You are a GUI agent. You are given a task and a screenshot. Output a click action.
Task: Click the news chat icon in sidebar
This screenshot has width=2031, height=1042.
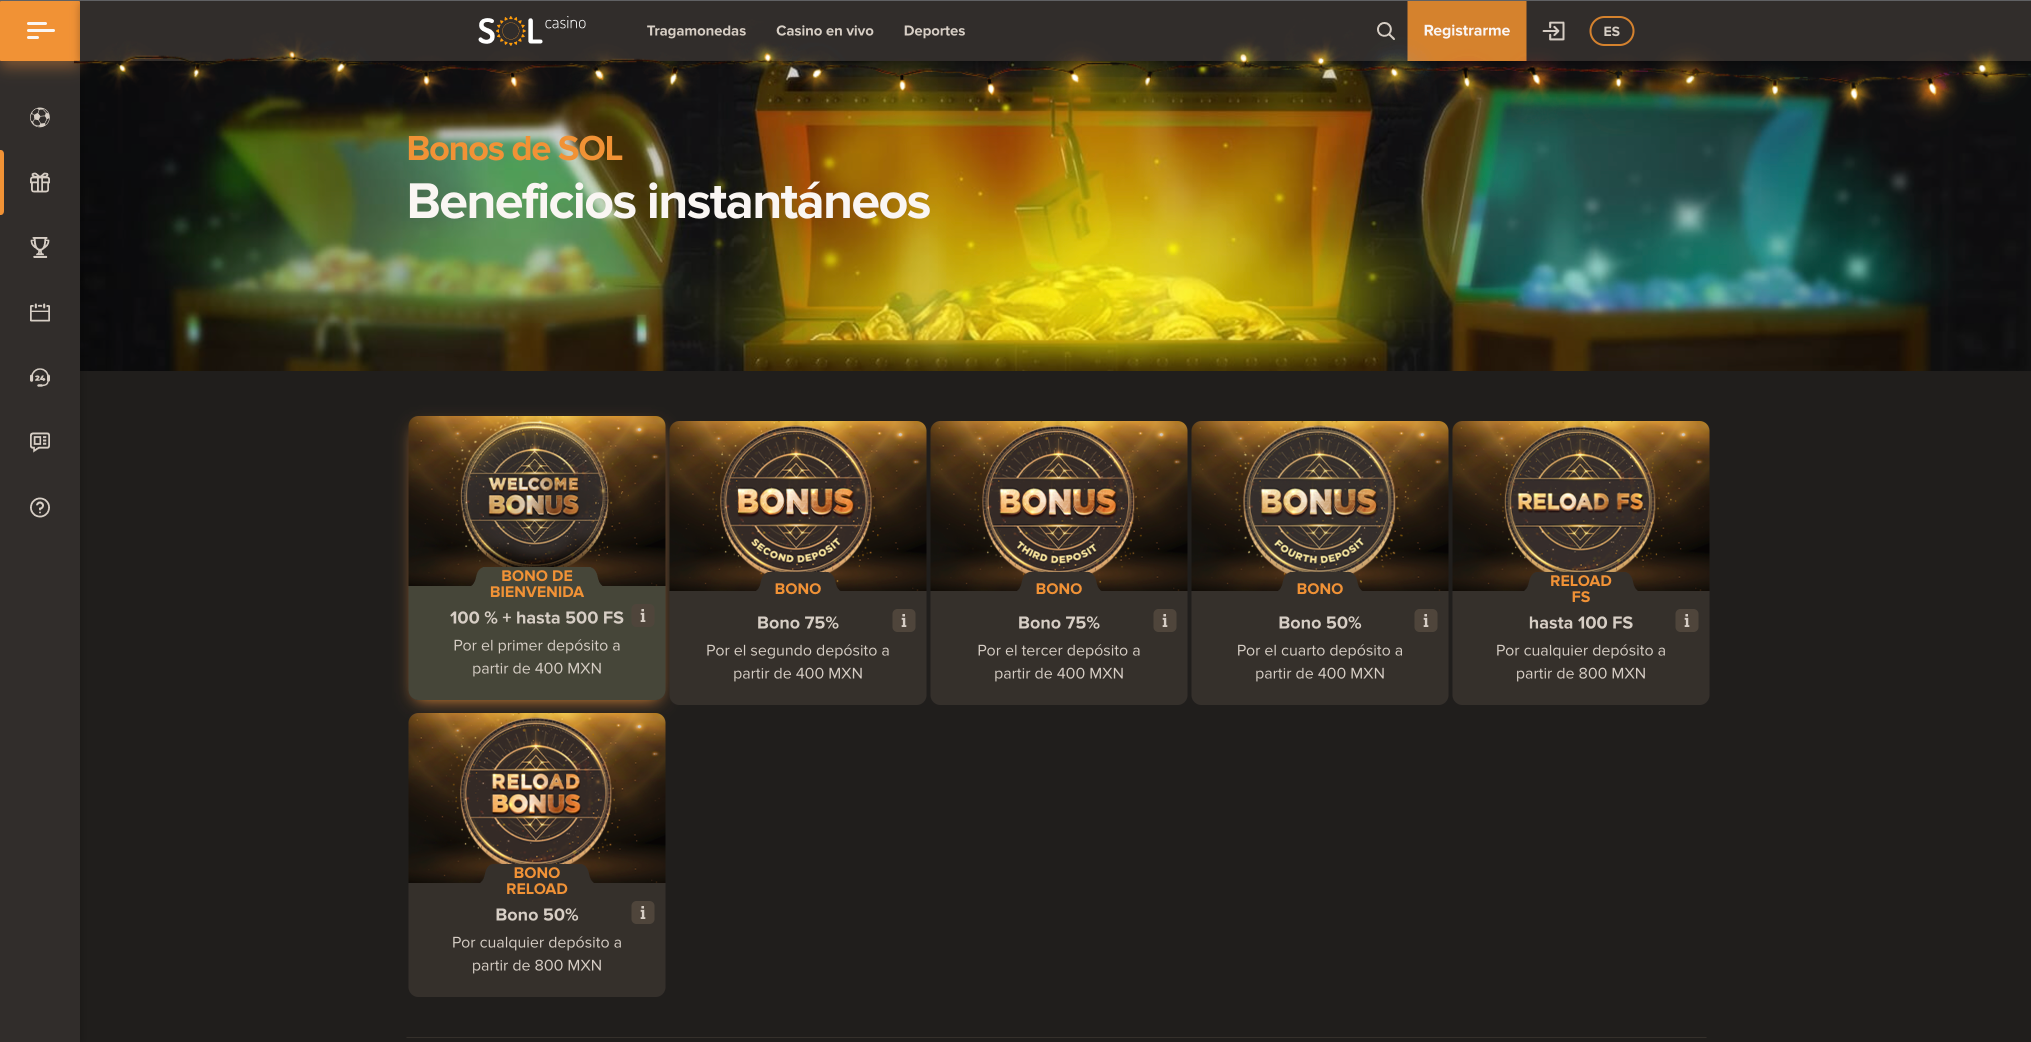[40, 442]
